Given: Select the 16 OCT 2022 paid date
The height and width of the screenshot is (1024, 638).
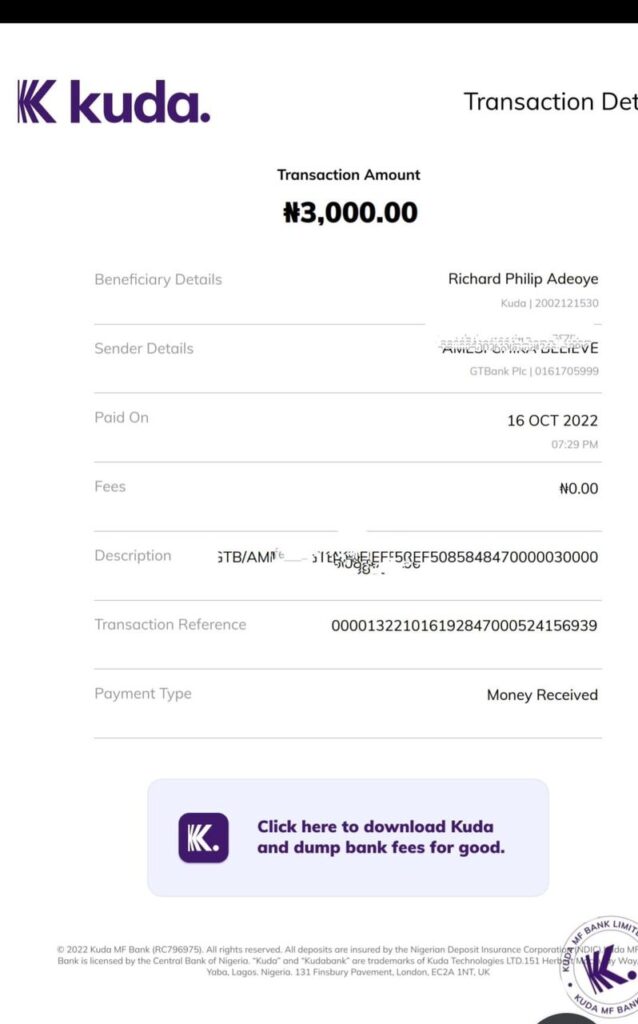Looking at the screenshot, I should point(552,421).
